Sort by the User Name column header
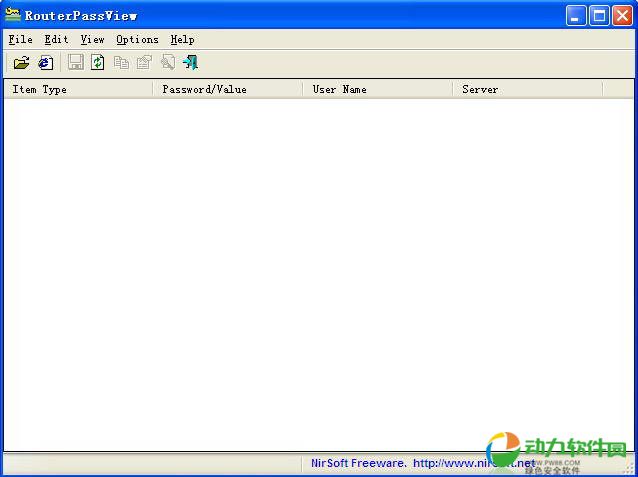Viewport: 638px width, 477px height. [x=378, y=89]
